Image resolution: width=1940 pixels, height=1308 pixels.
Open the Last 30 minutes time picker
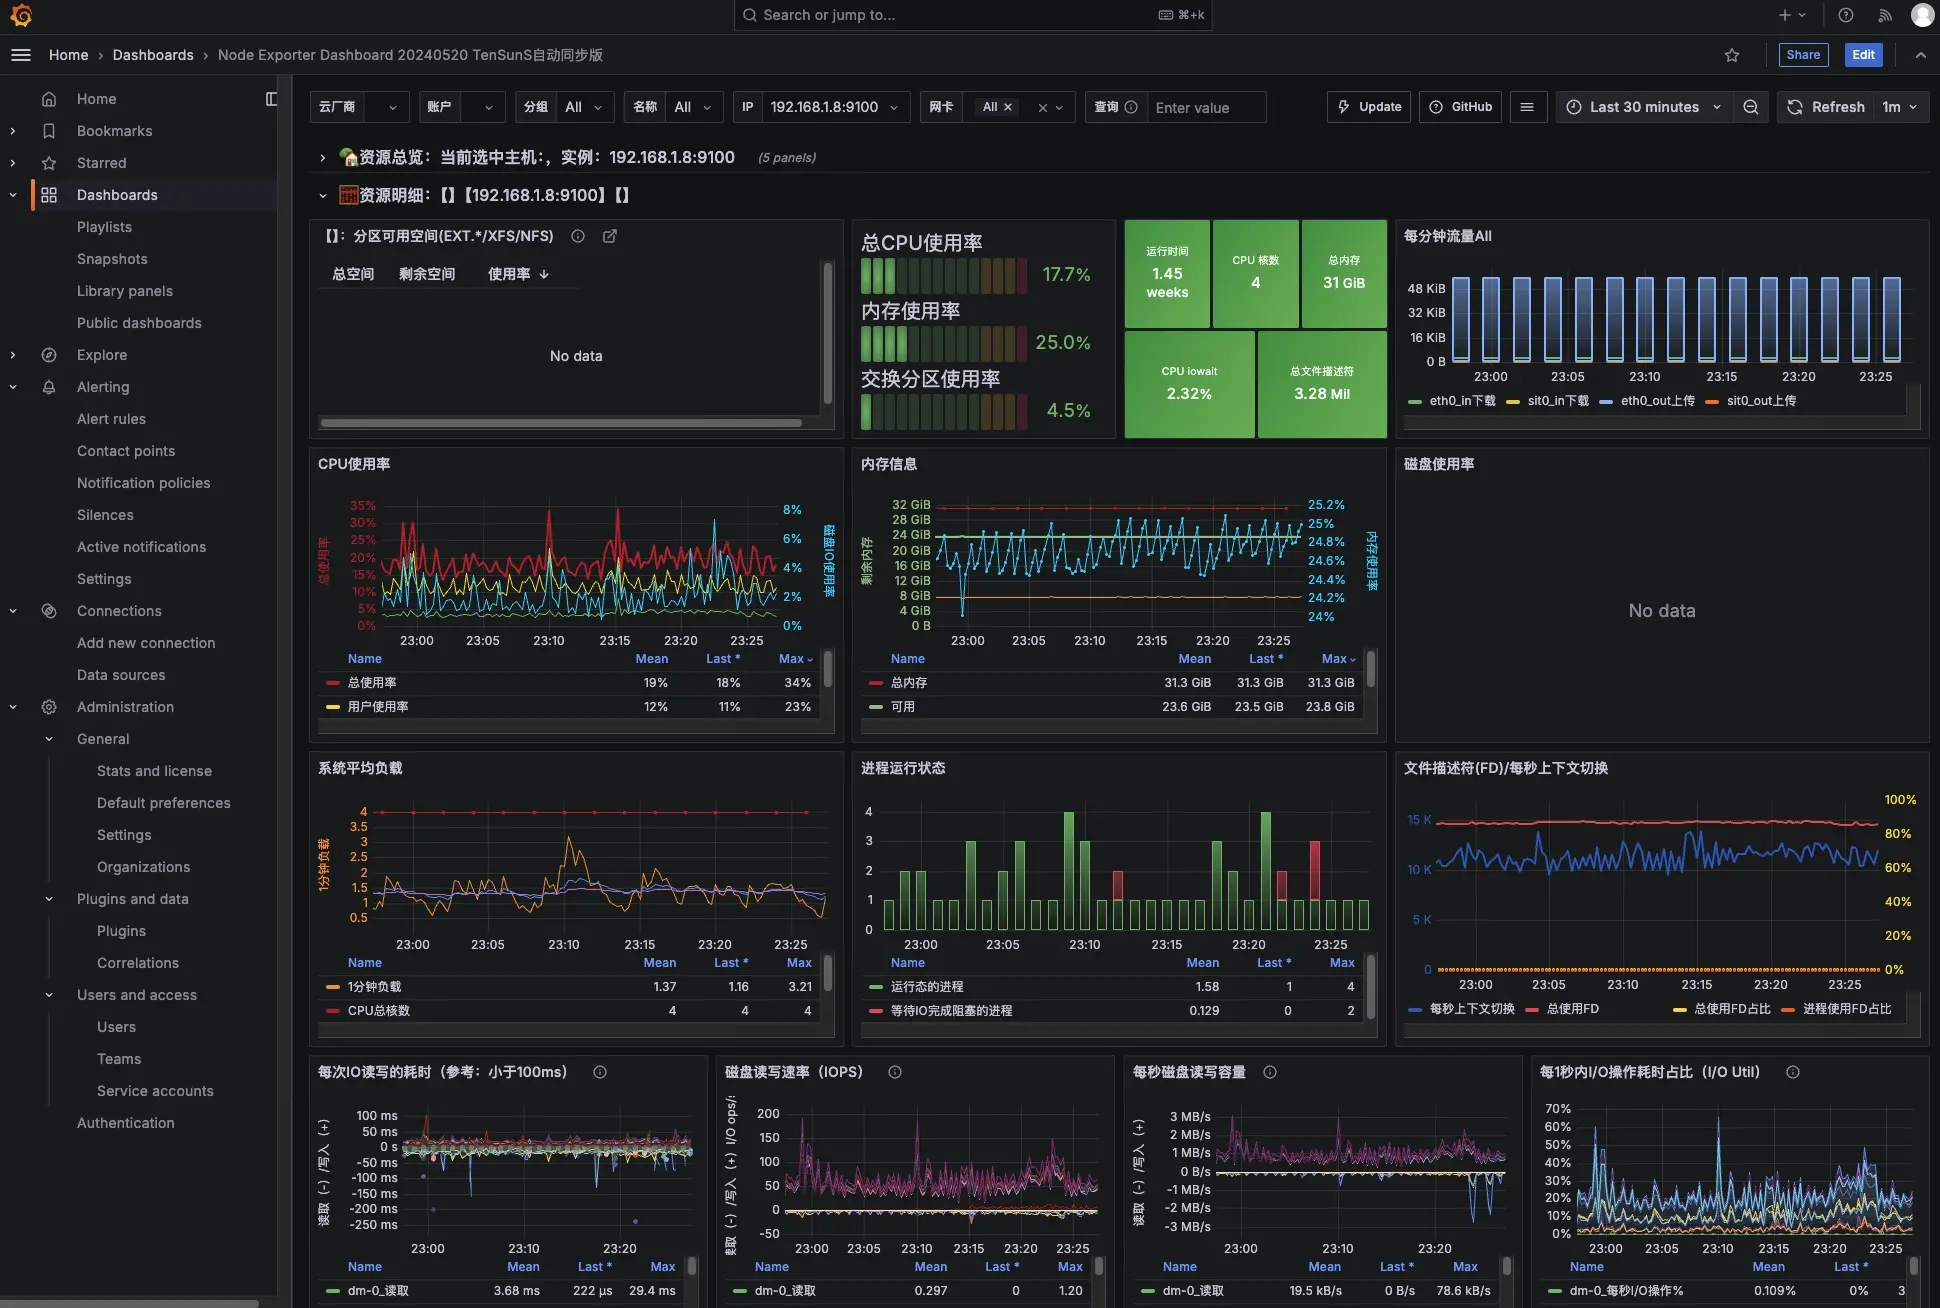point(1643,107)
